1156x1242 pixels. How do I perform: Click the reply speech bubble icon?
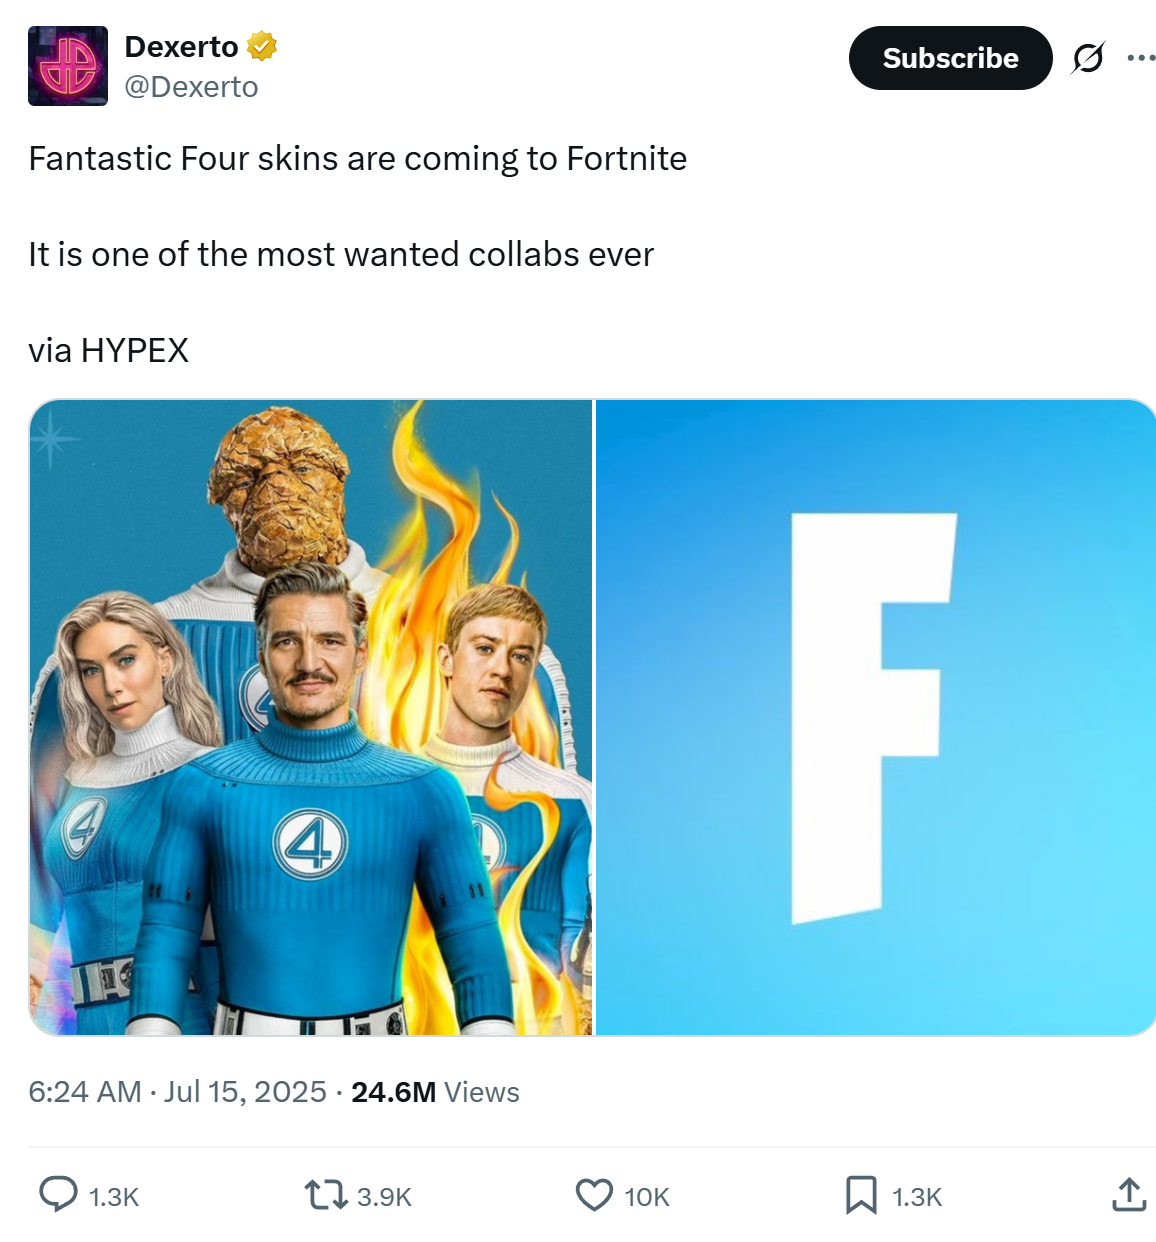pos(58,1194)
